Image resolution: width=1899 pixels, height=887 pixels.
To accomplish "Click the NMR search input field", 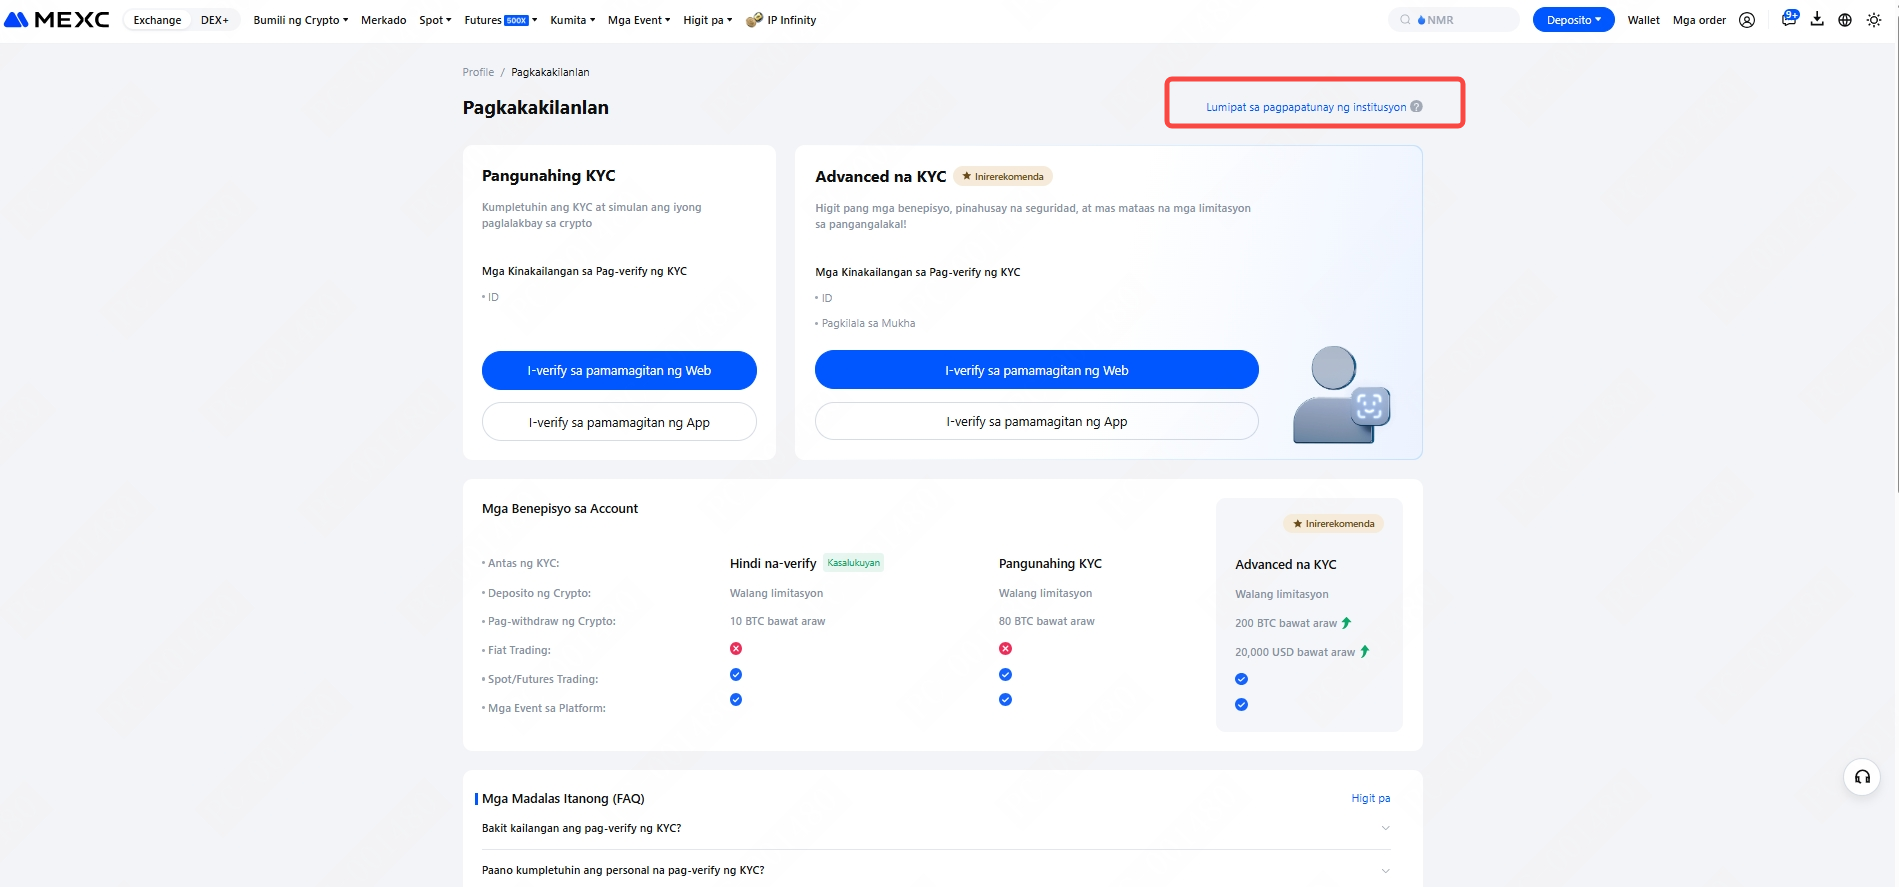I will point(1460,20).
